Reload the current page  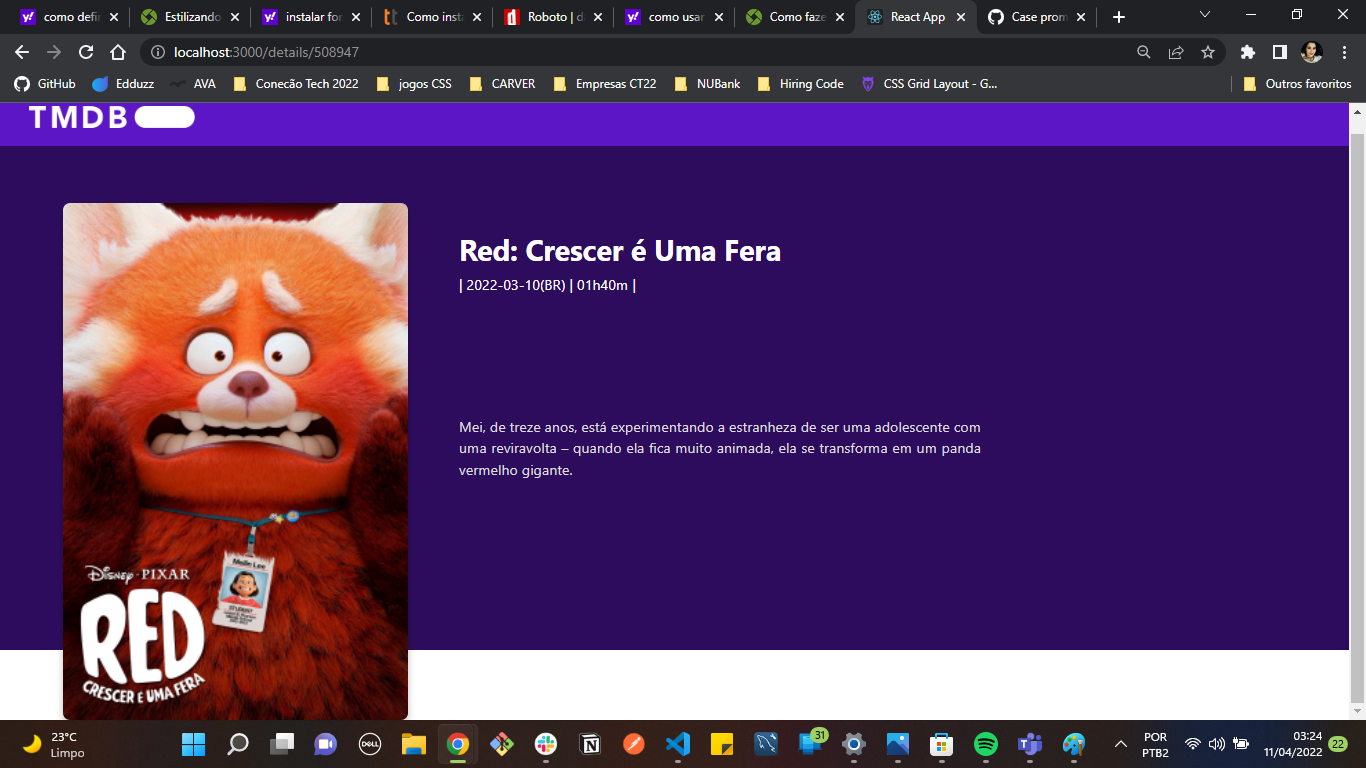[x=86, y=52]
